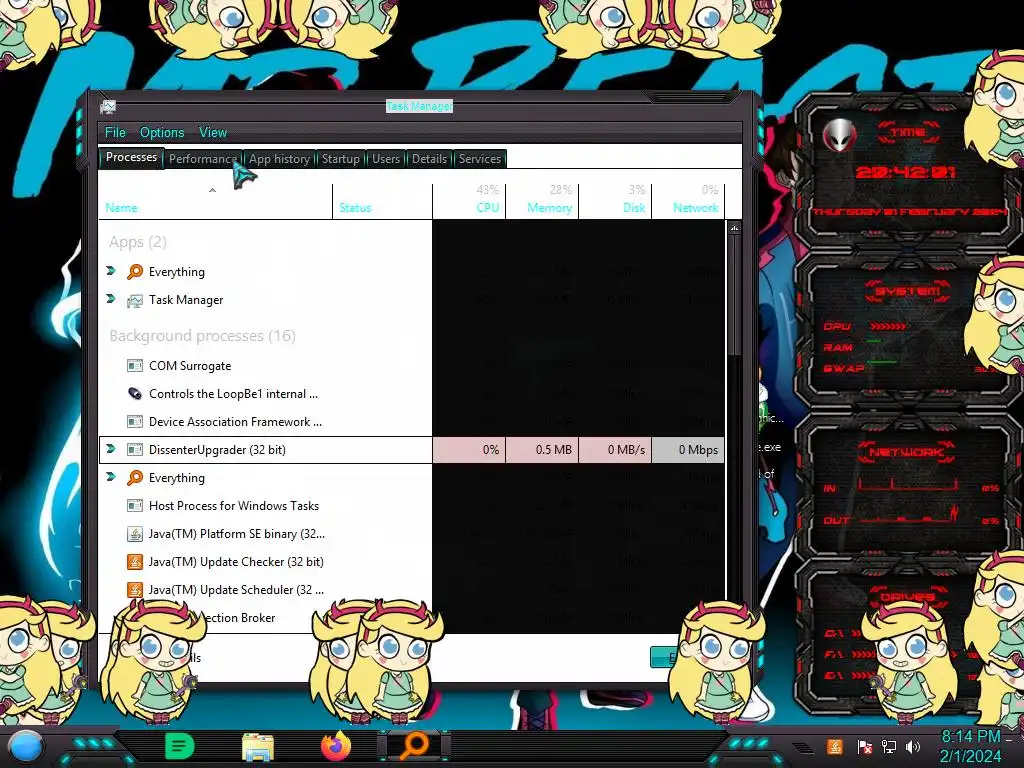The image size is (1024, 768).
Task: Open the Action Center flag tray icon
Action: (x=864, y=746)
